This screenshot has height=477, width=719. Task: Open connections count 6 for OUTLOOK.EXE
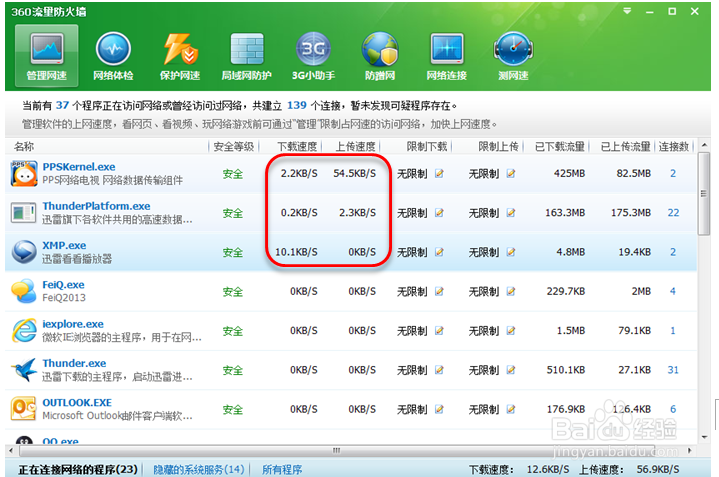(673, 409)
